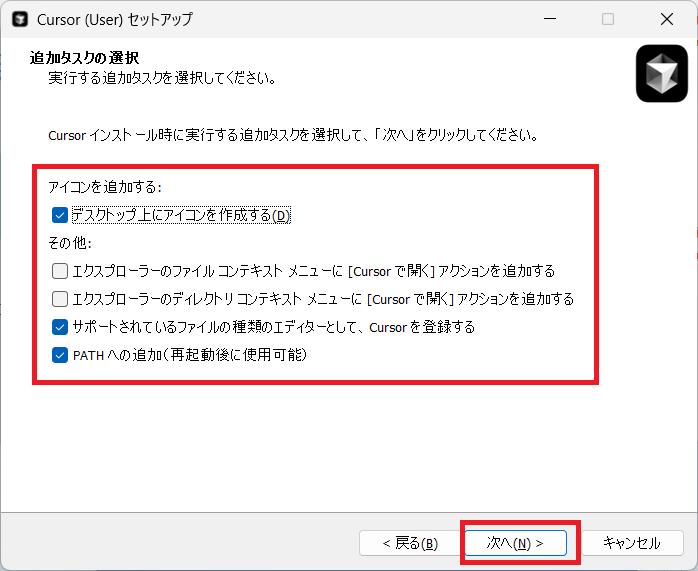
Task: Enable Explorer directory context menu Cursor action
Action: click(60, 299)
